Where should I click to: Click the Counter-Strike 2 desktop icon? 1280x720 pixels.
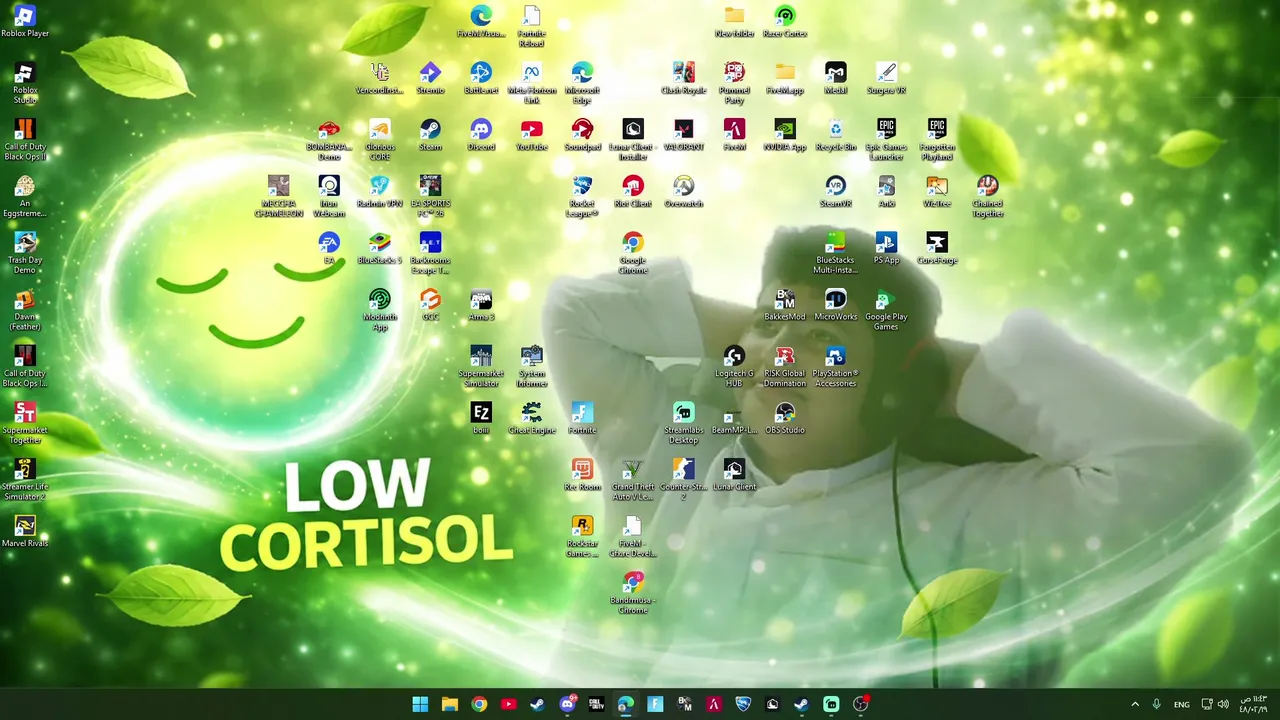click(684, 480)
